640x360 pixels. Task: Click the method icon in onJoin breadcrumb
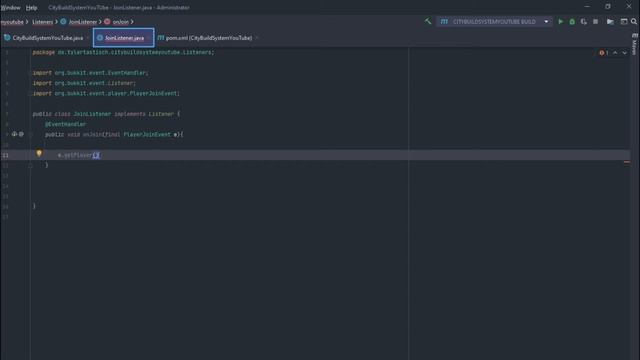[107, 22]
